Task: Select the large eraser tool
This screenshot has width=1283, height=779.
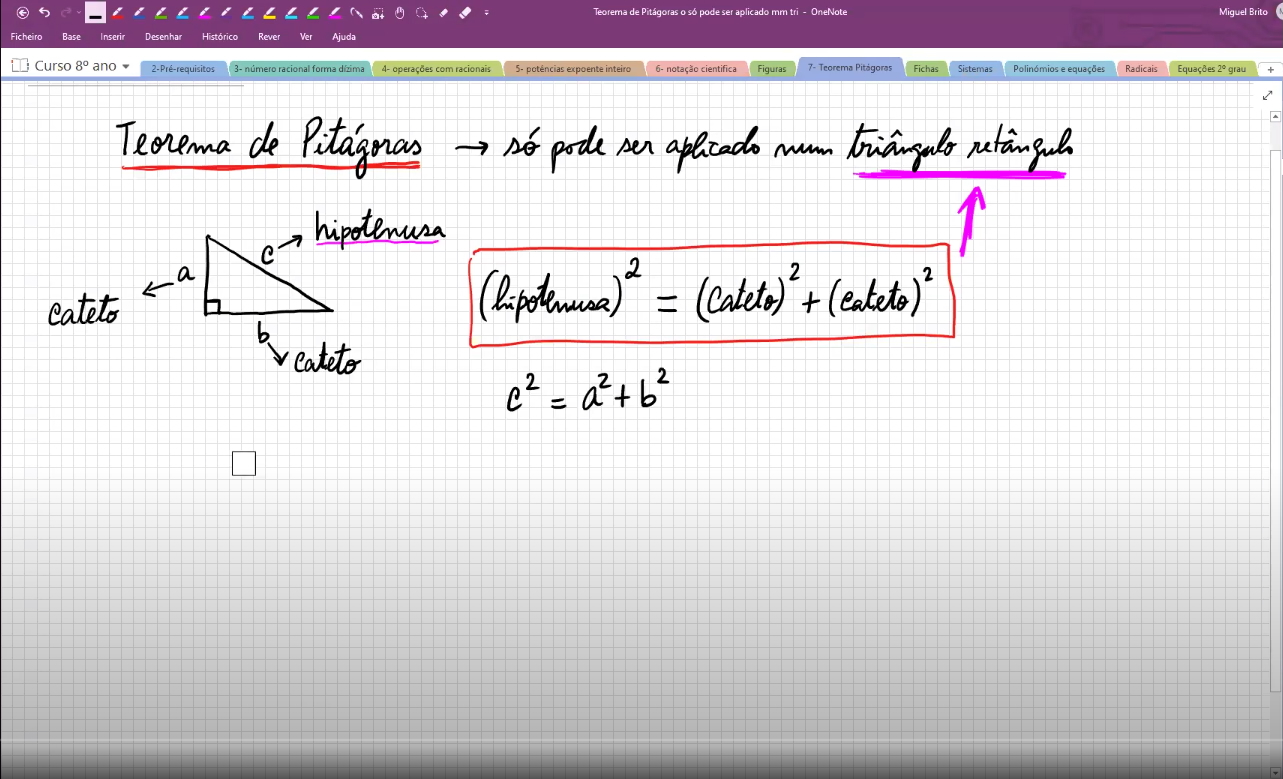Action: 464,13
